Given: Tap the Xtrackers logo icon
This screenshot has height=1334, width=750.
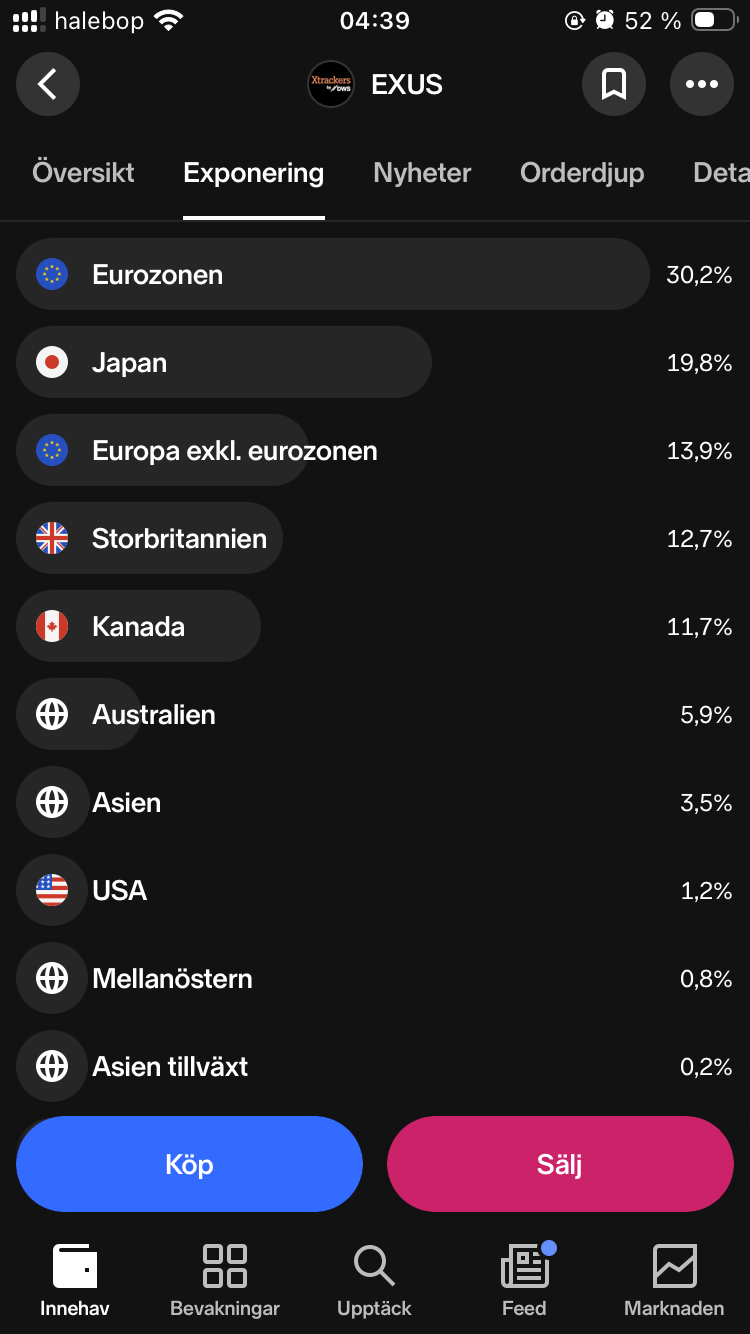Looking at the screenshot, I should [x=331, y=84].
